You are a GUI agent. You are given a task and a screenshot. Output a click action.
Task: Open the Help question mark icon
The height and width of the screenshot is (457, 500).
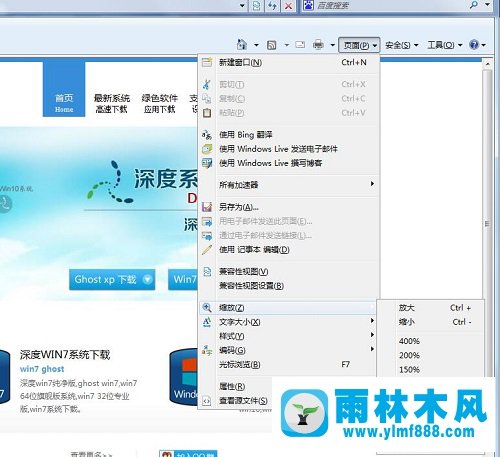click(x=474, y=44)
